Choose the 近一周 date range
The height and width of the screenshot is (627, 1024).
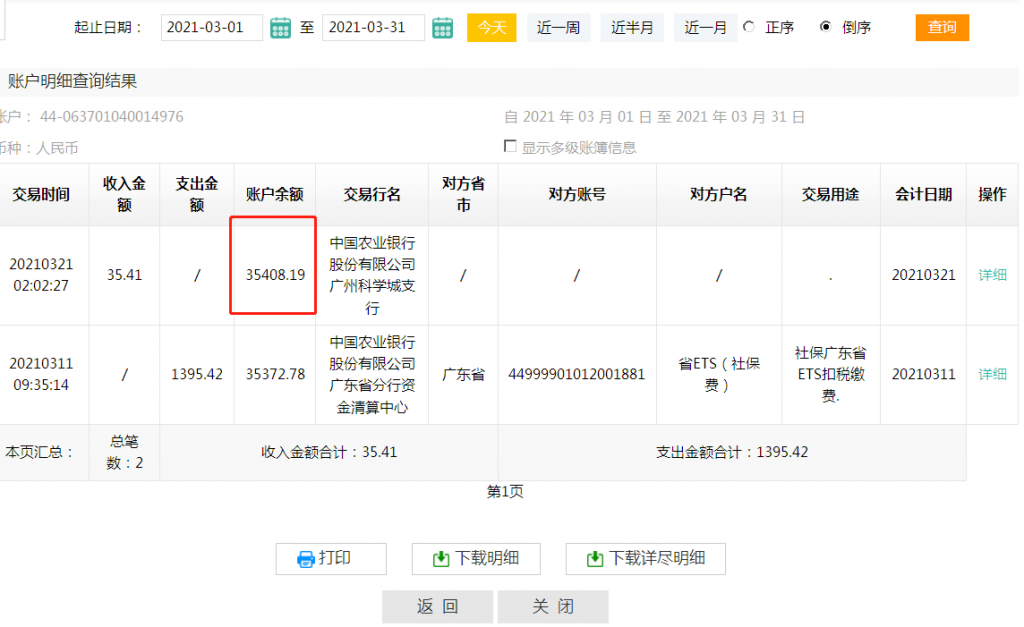coord(558,28)
